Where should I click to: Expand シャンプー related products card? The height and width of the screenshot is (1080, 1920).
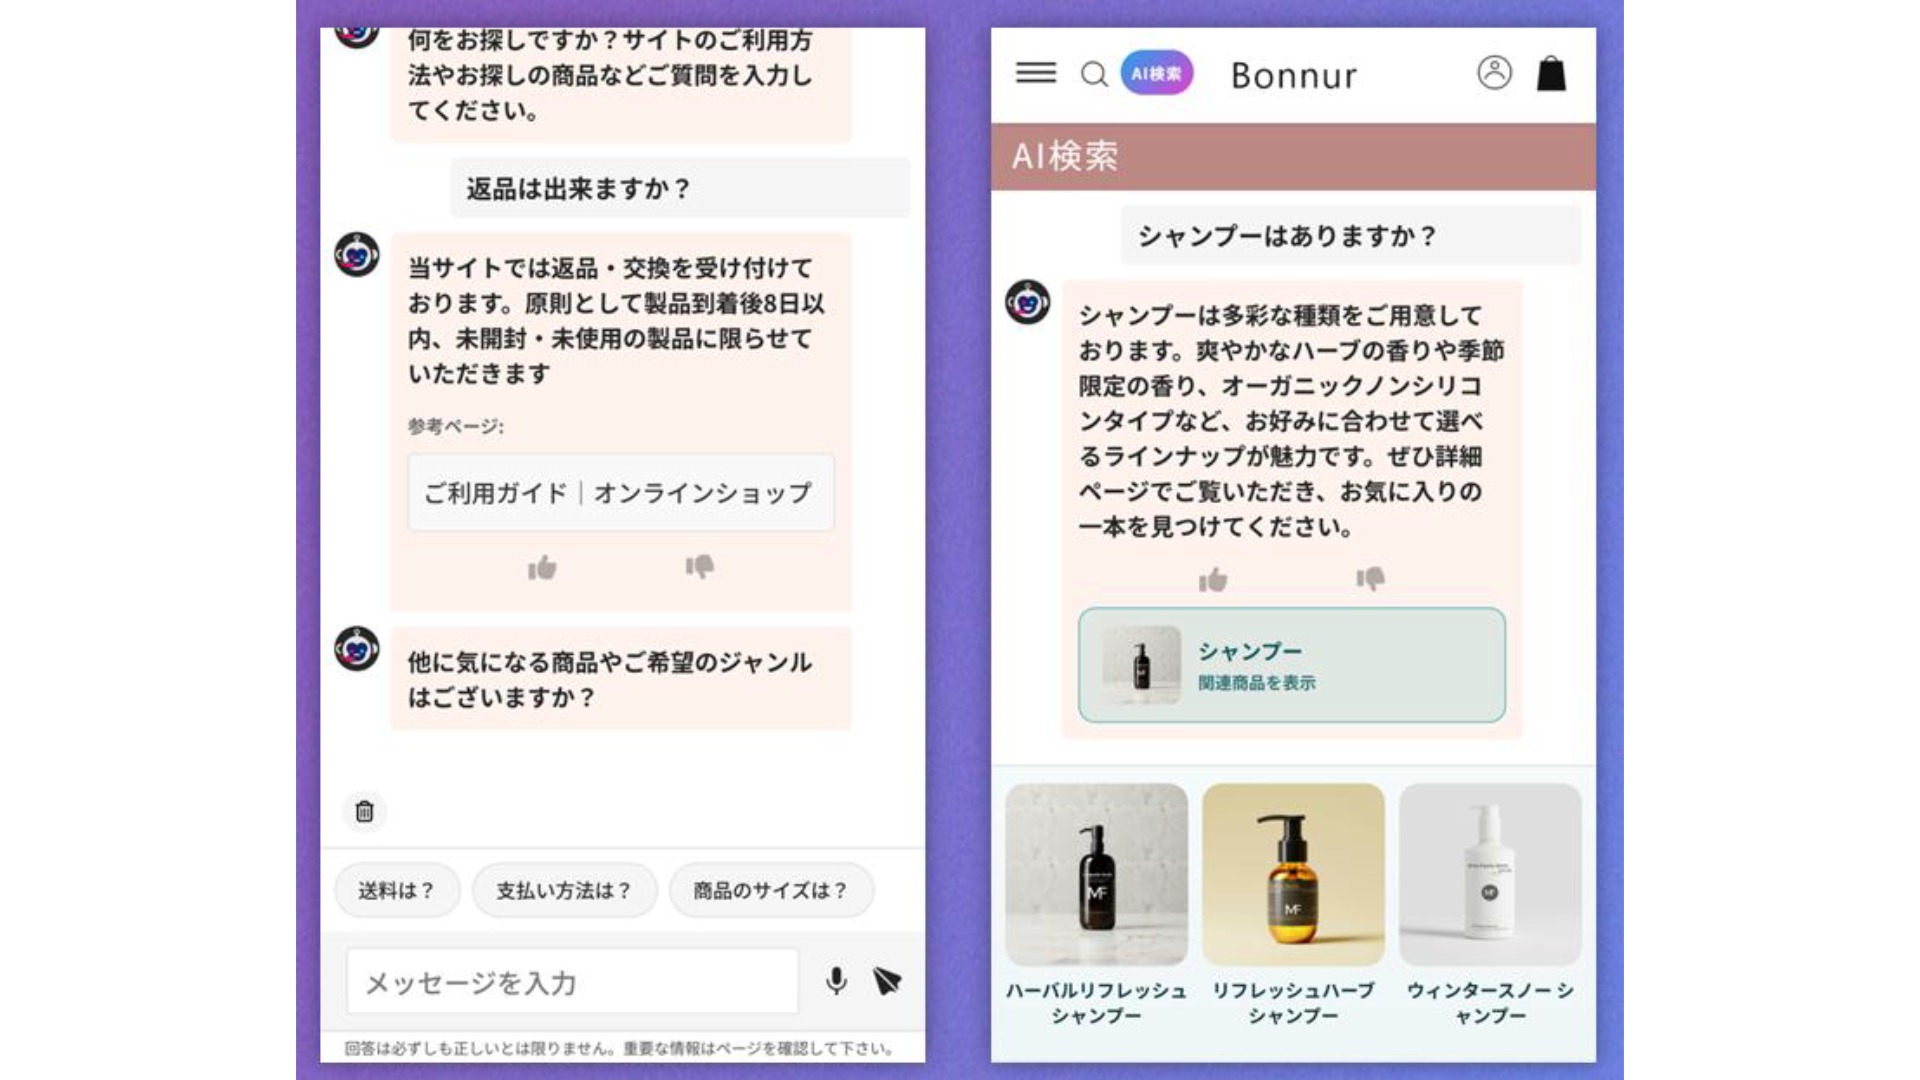[1295, 663]
